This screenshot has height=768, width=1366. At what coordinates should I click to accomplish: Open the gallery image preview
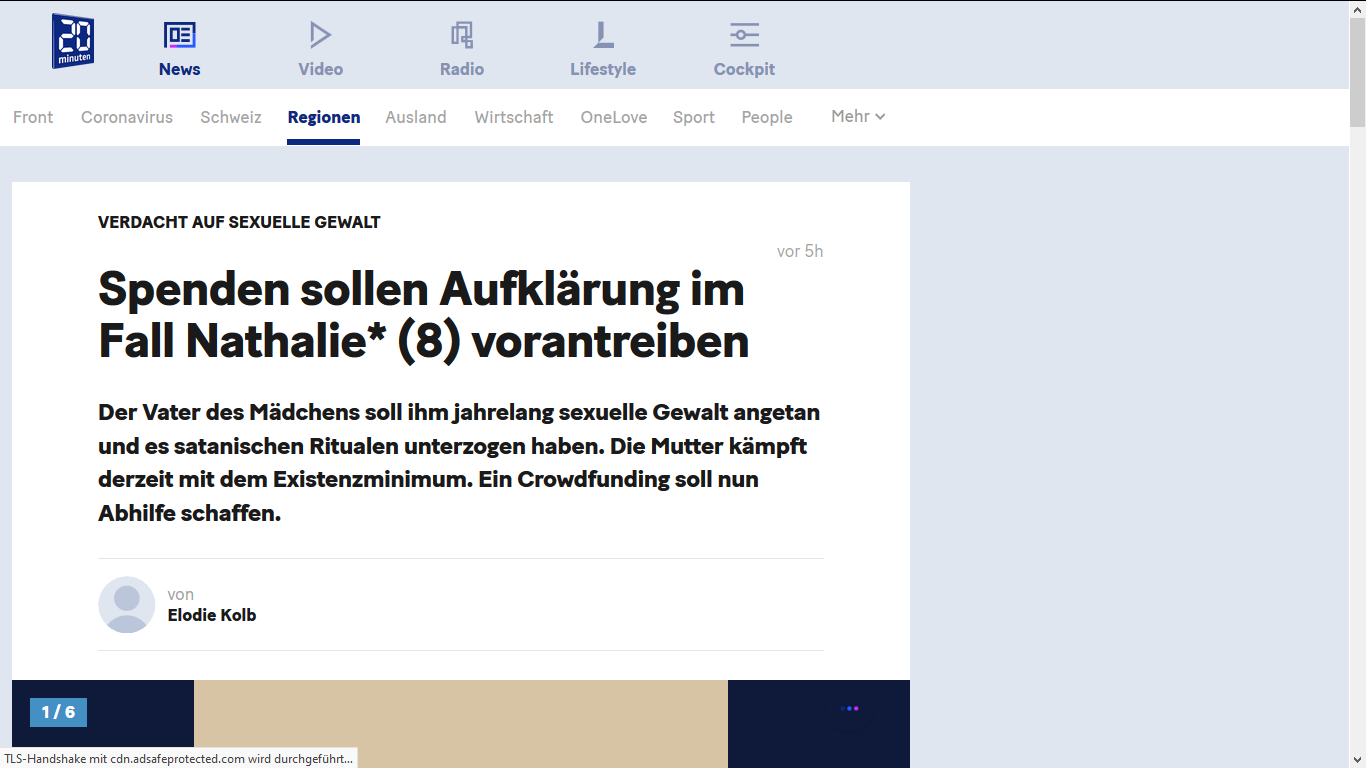[461, 724]
